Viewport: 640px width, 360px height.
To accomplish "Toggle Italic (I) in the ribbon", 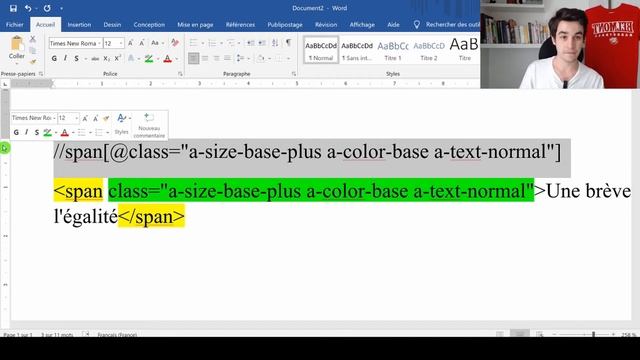I will click(x=65, y=59).
